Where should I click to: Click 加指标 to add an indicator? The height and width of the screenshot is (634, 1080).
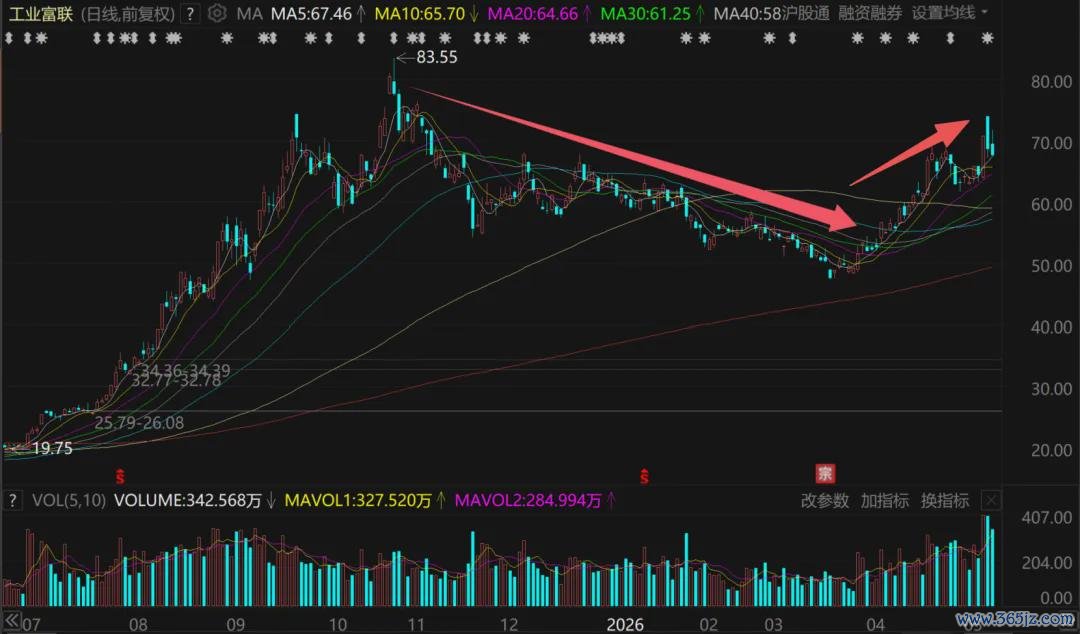884,500
